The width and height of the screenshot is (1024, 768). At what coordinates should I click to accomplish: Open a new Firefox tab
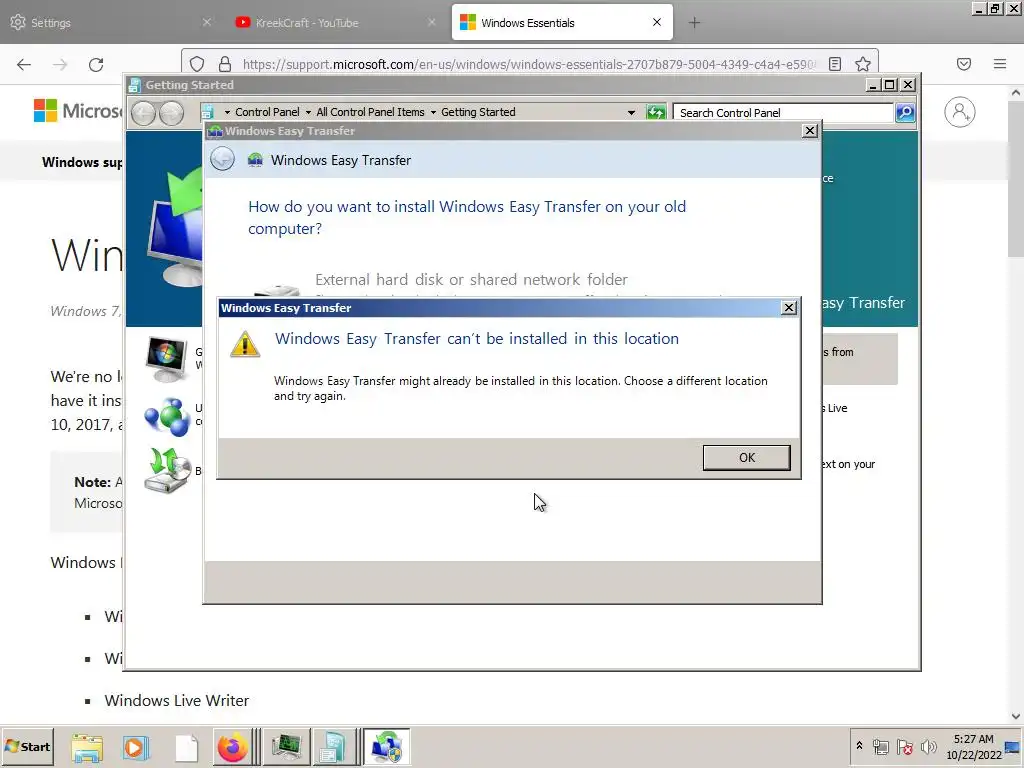pyautogui.click(x=694, y=23)
